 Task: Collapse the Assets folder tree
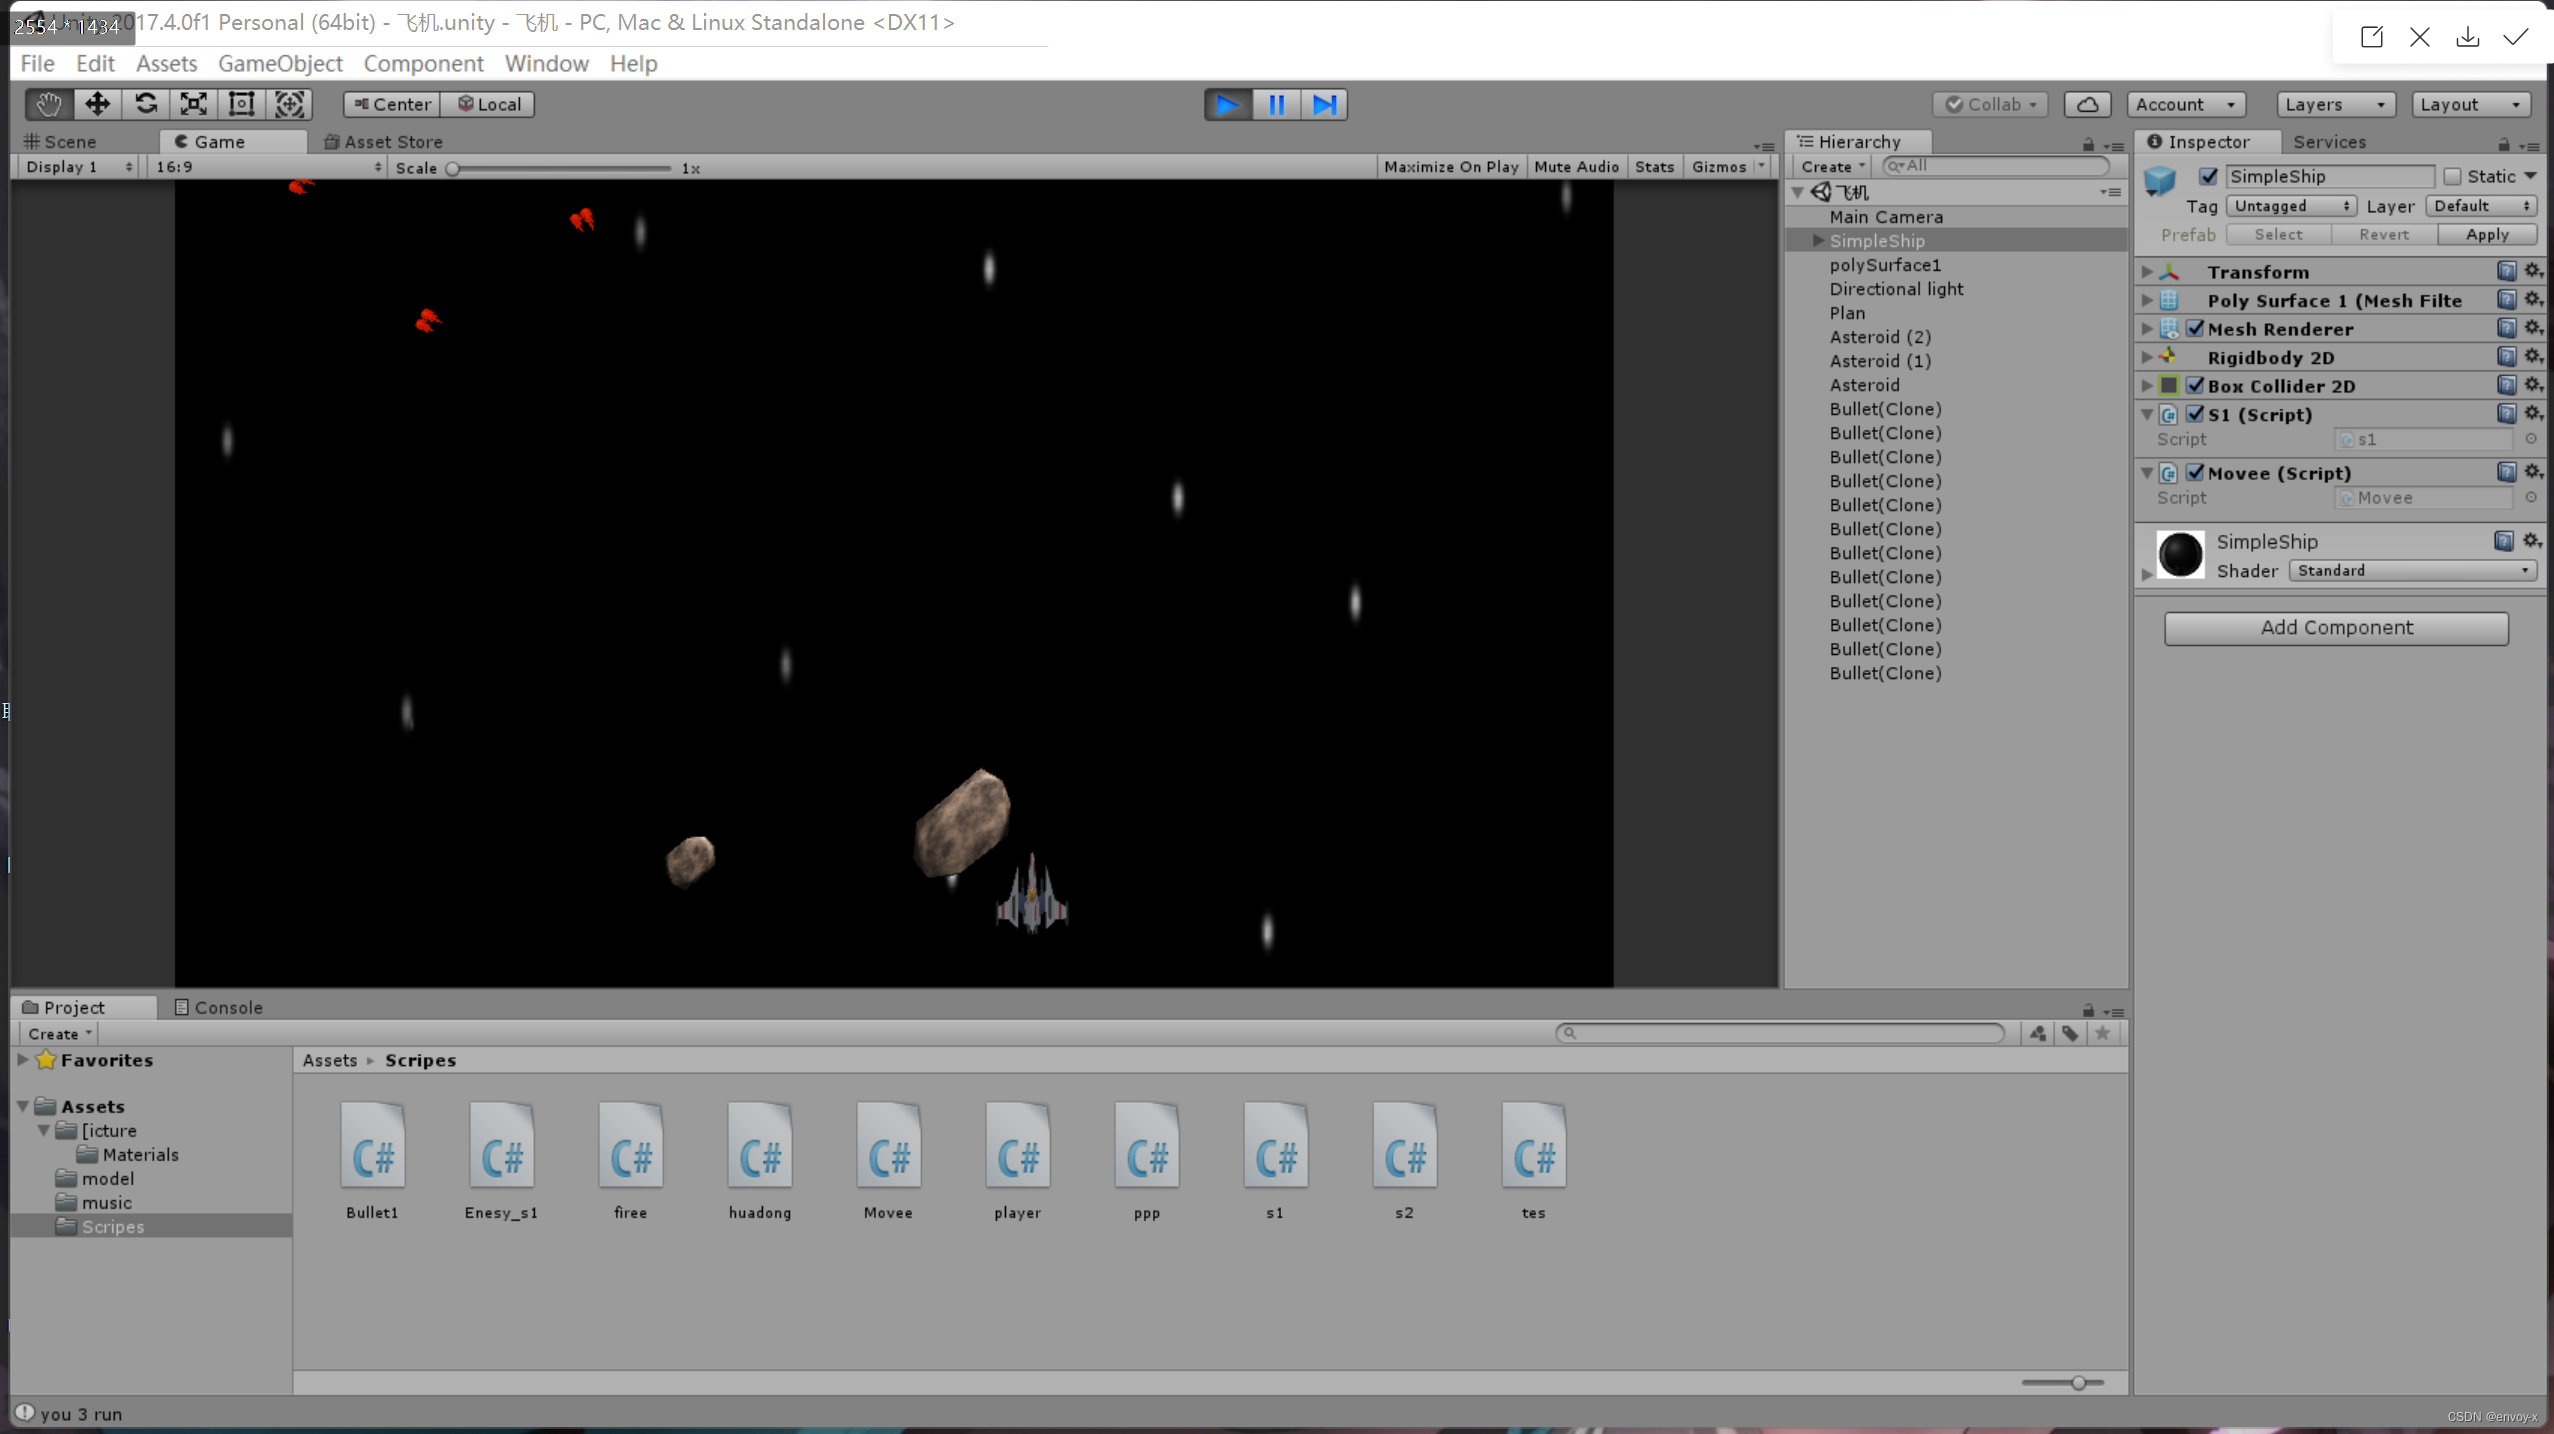pyautogui.click(x=23, y=1106)
